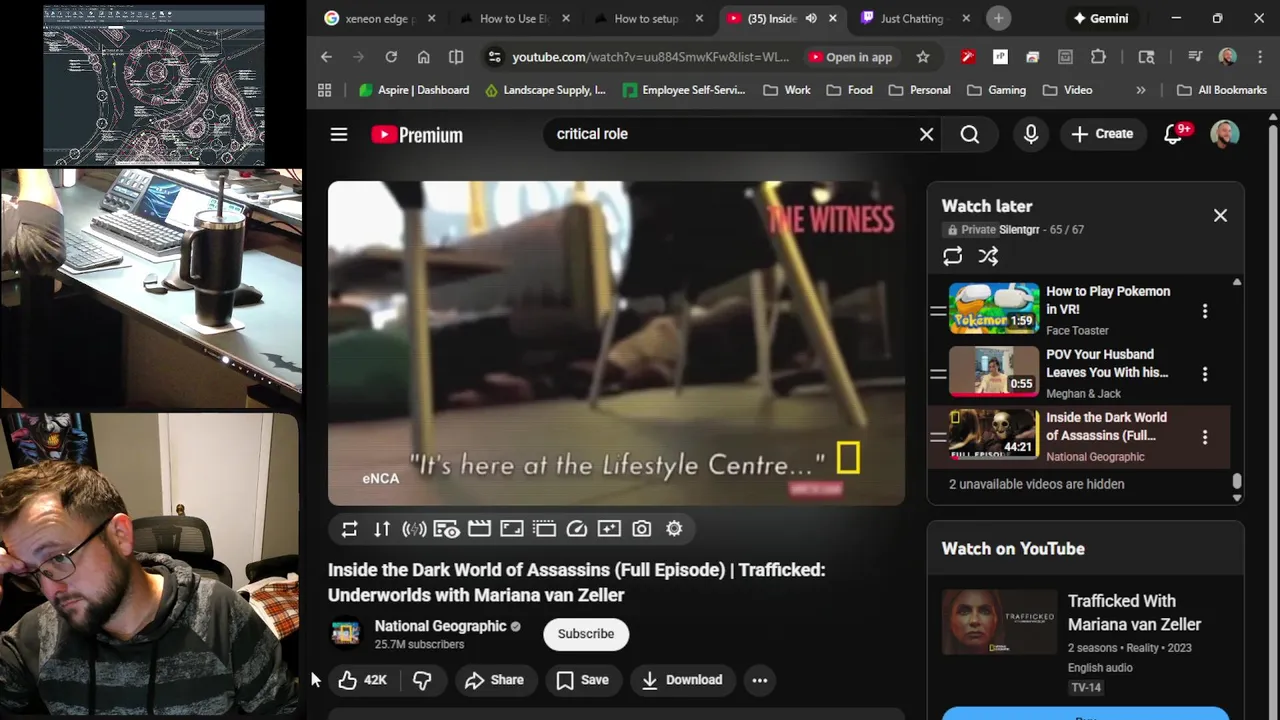Open Aspire | Dashboard bookmark

click(414, 90)
